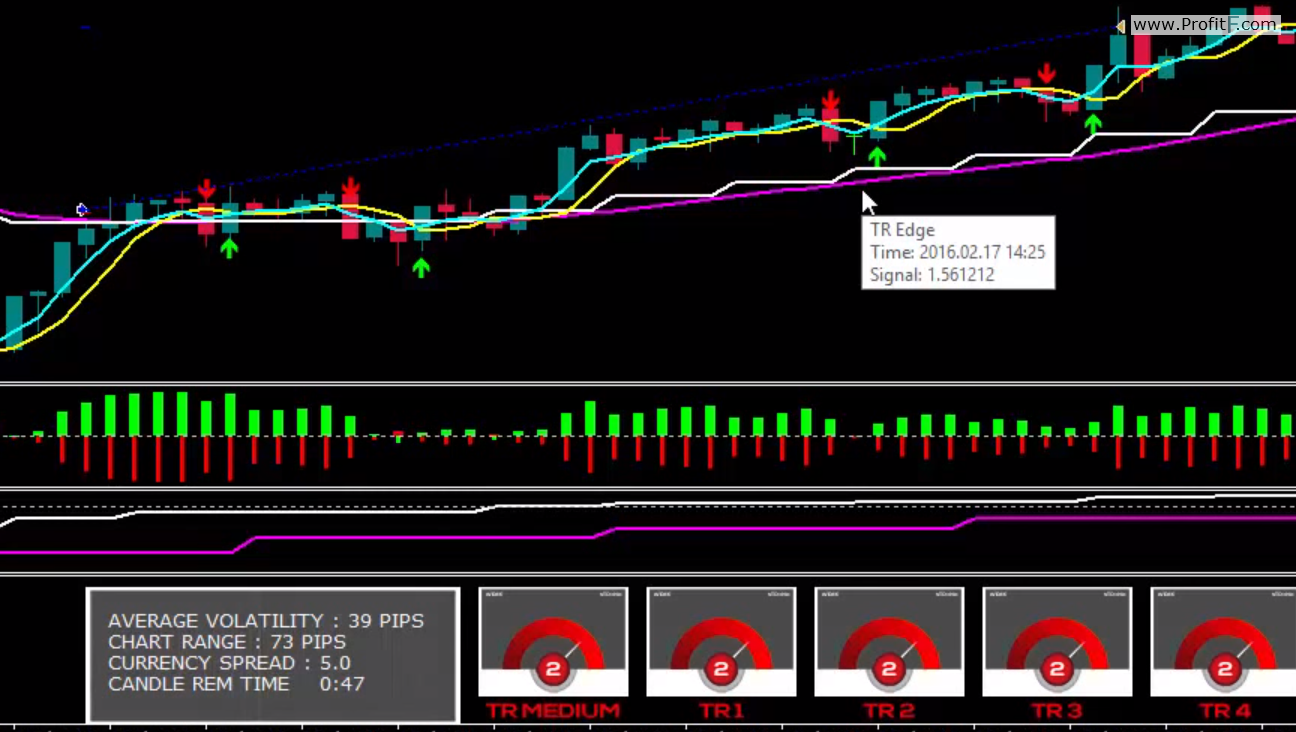Click the CHART RANGE : 73 PIPS line

pos(227,642)
